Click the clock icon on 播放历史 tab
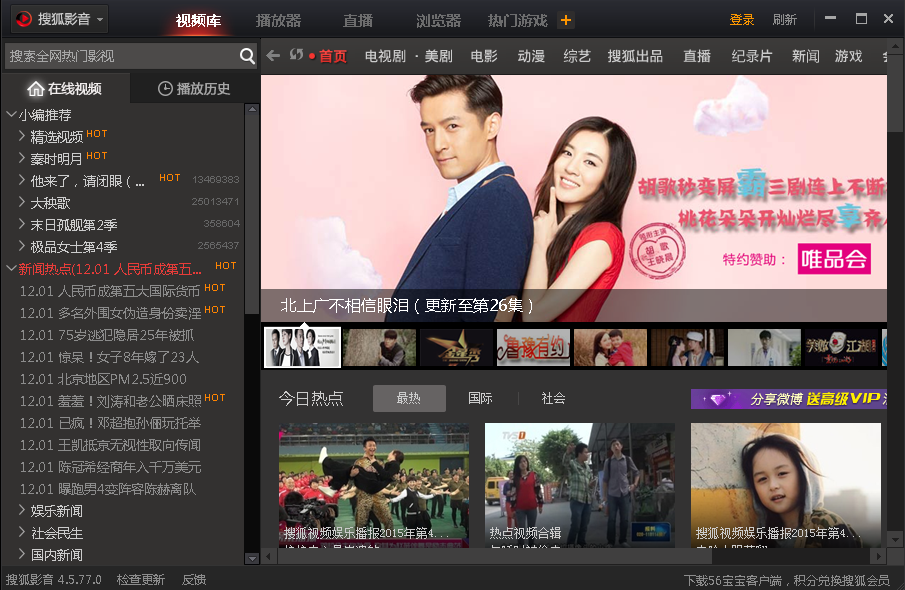905x590 pixels. click(165, 89)
